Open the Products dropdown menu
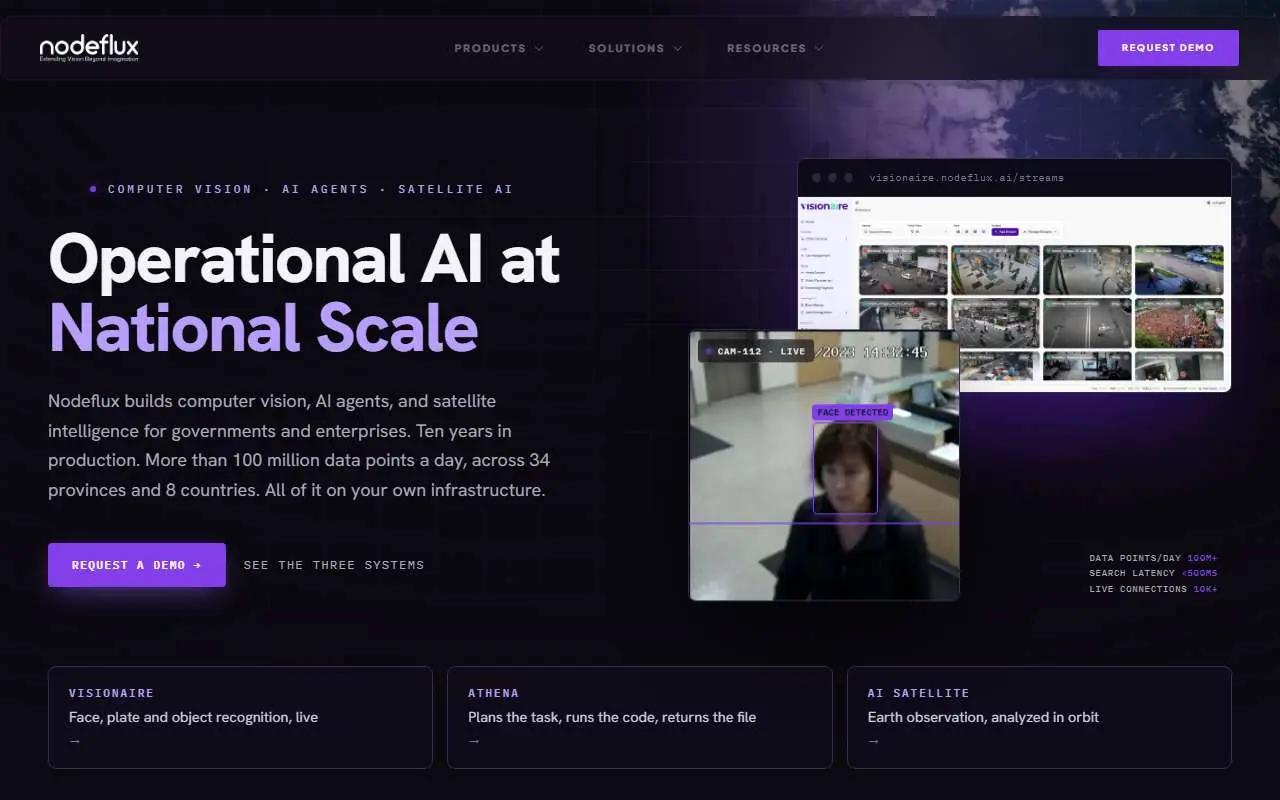 coord(499,48)
